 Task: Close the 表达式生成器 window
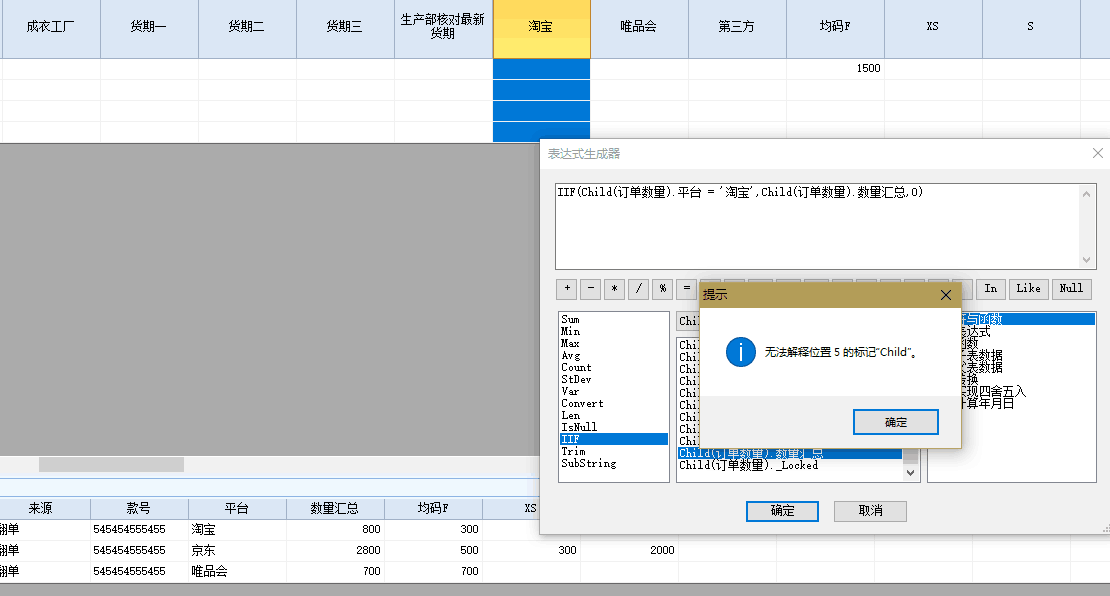pyautogui.click(x=1098, y=153)
